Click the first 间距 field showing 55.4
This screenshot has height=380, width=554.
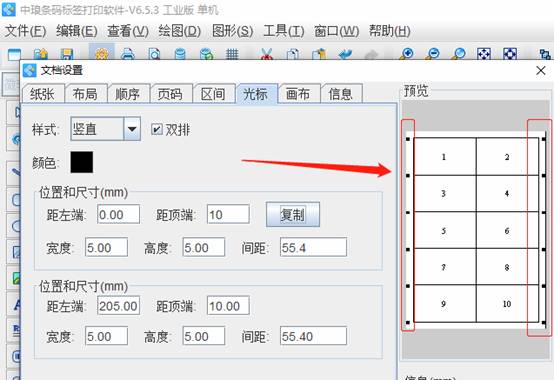click(313, 247)
